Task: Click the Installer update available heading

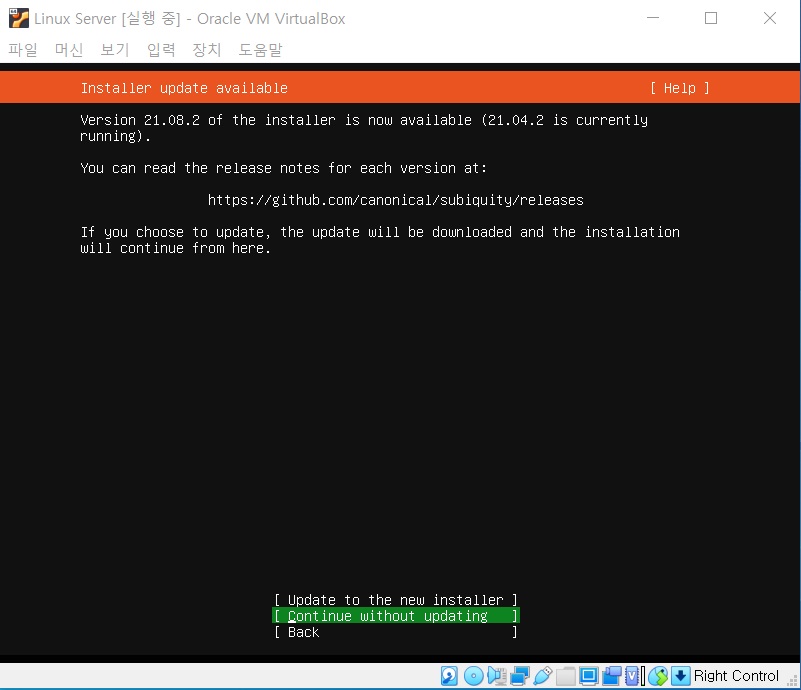Action: click(x=184, y=88)
